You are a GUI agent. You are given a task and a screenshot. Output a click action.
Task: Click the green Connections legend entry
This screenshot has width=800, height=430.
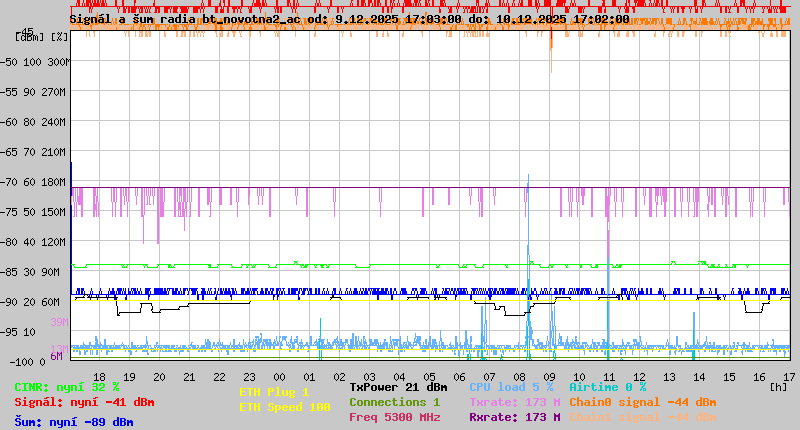(394, 402)
